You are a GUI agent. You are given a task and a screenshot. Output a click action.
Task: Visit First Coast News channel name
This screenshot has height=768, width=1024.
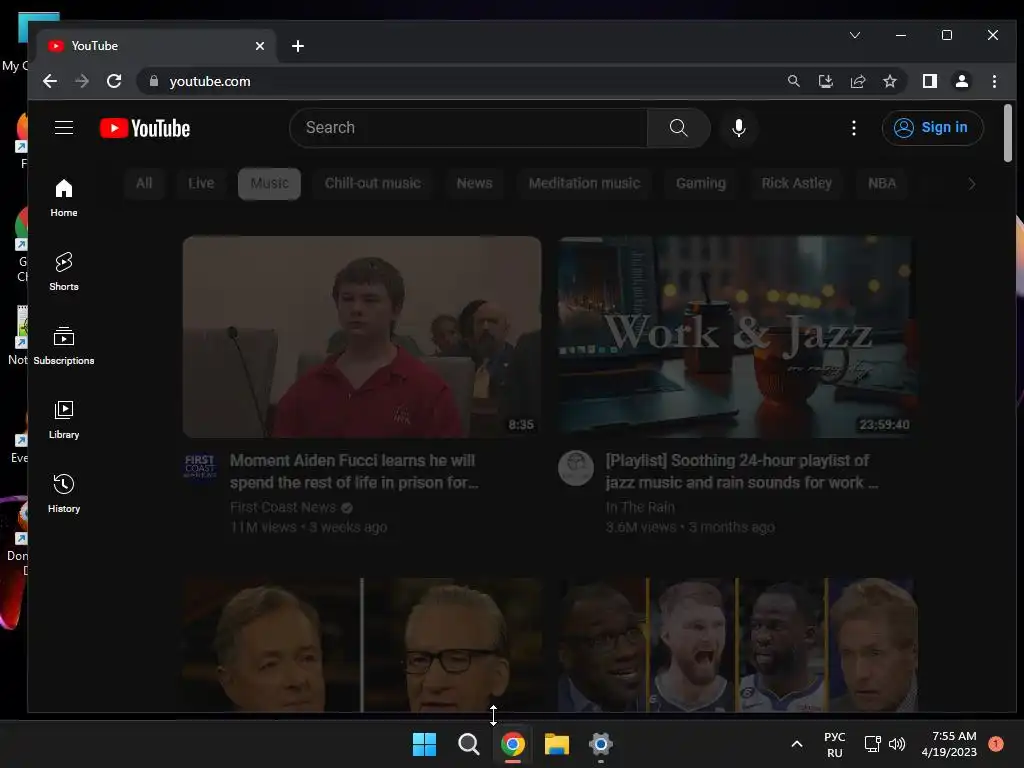point(283,507)
